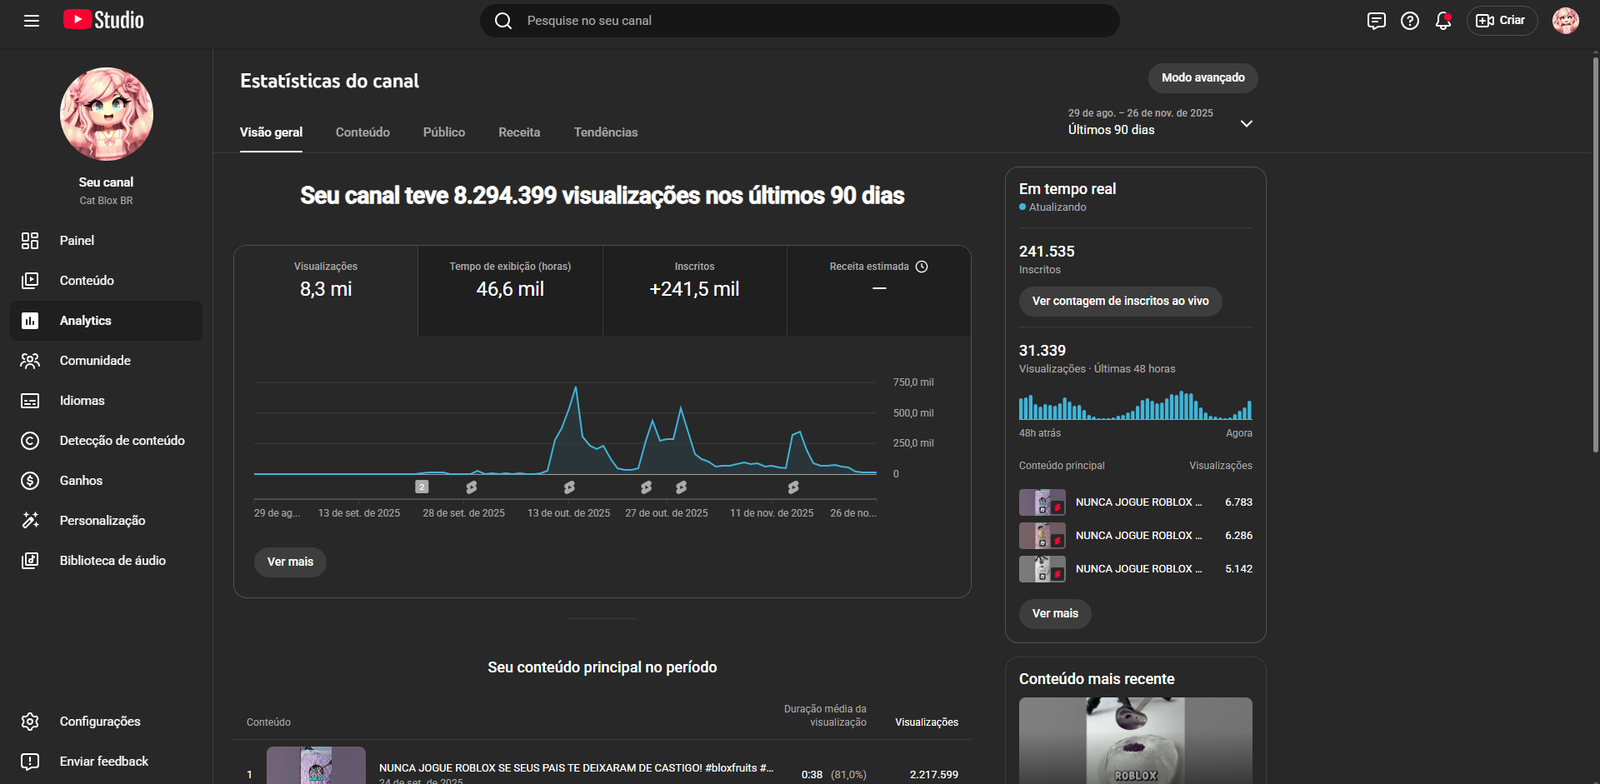The width and height of the screenshot is (1600, 784).
Task: Open the send feedback message icon in header
Action: pos(1376,21)
